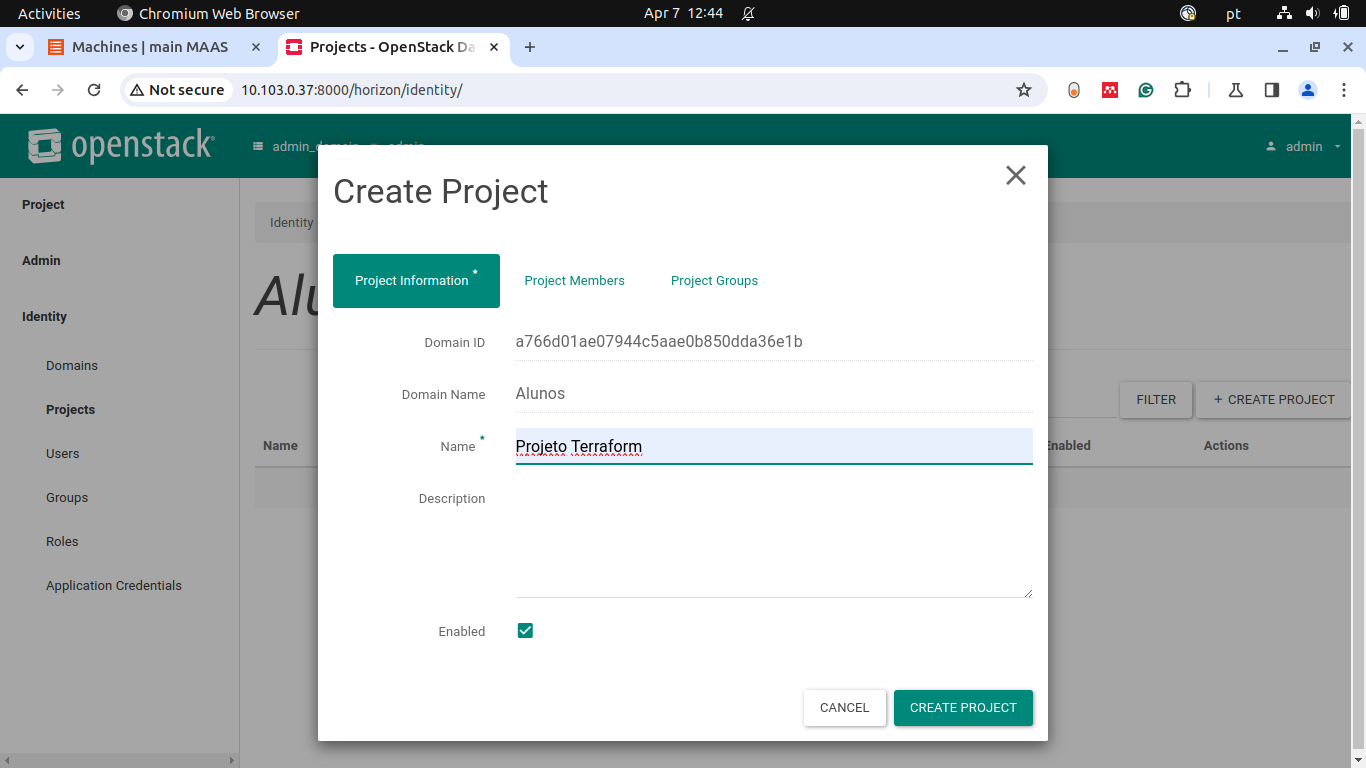Click the Identity breadcrumb

[291, 222]
